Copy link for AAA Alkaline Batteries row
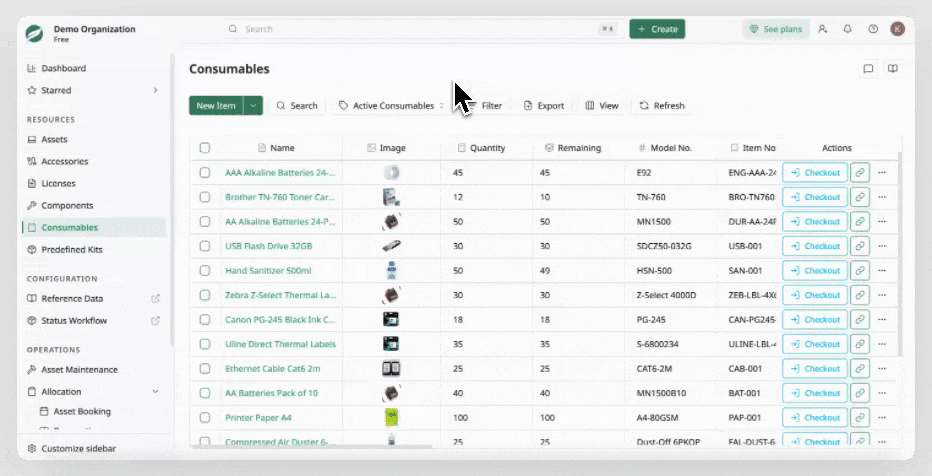This screenshot has height=476, width=932. (859, 173)
